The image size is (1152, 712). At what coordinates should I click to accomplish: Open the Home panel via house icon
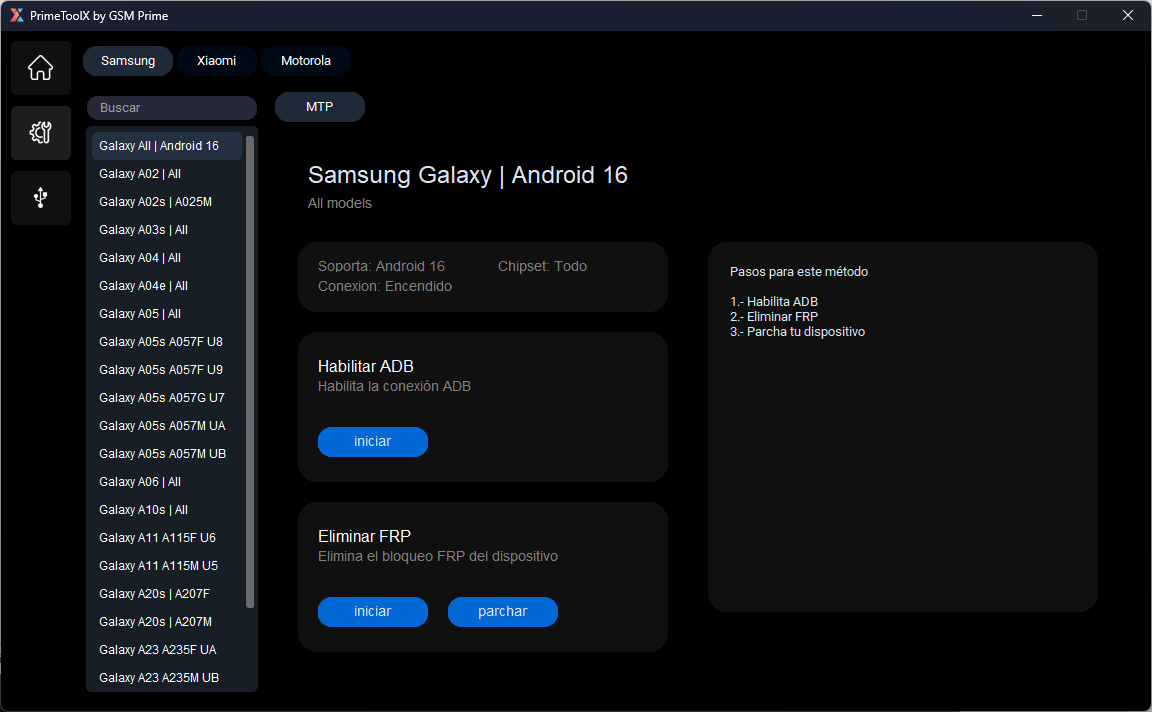40,67
